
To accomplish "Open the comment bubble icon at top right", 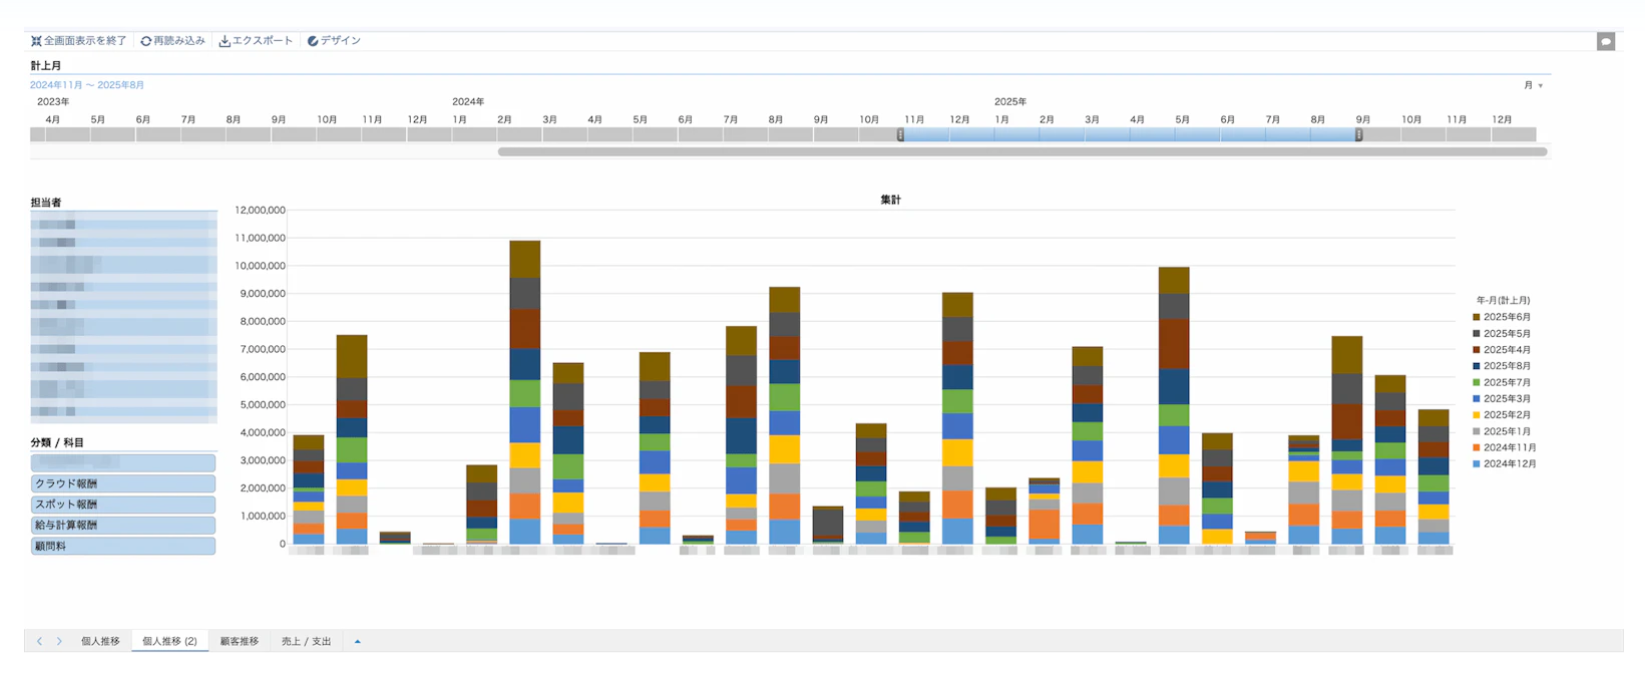I will tap(1606, 42).
